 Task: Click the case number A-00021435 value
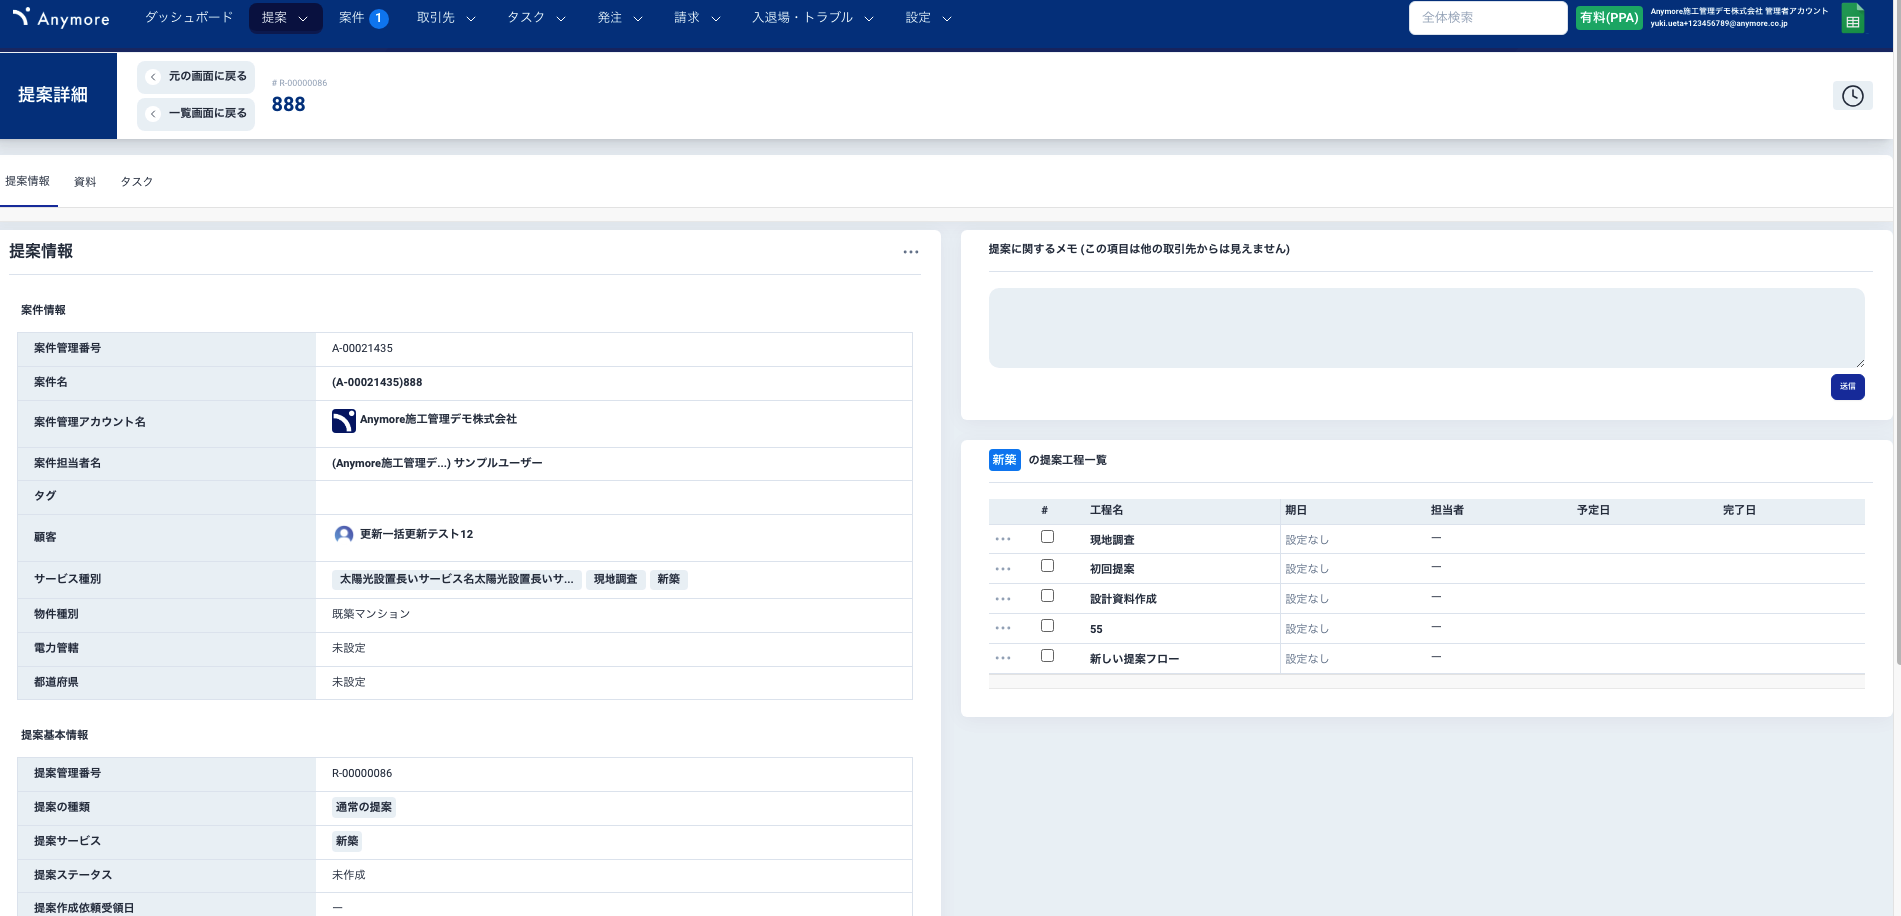(362, 349)
